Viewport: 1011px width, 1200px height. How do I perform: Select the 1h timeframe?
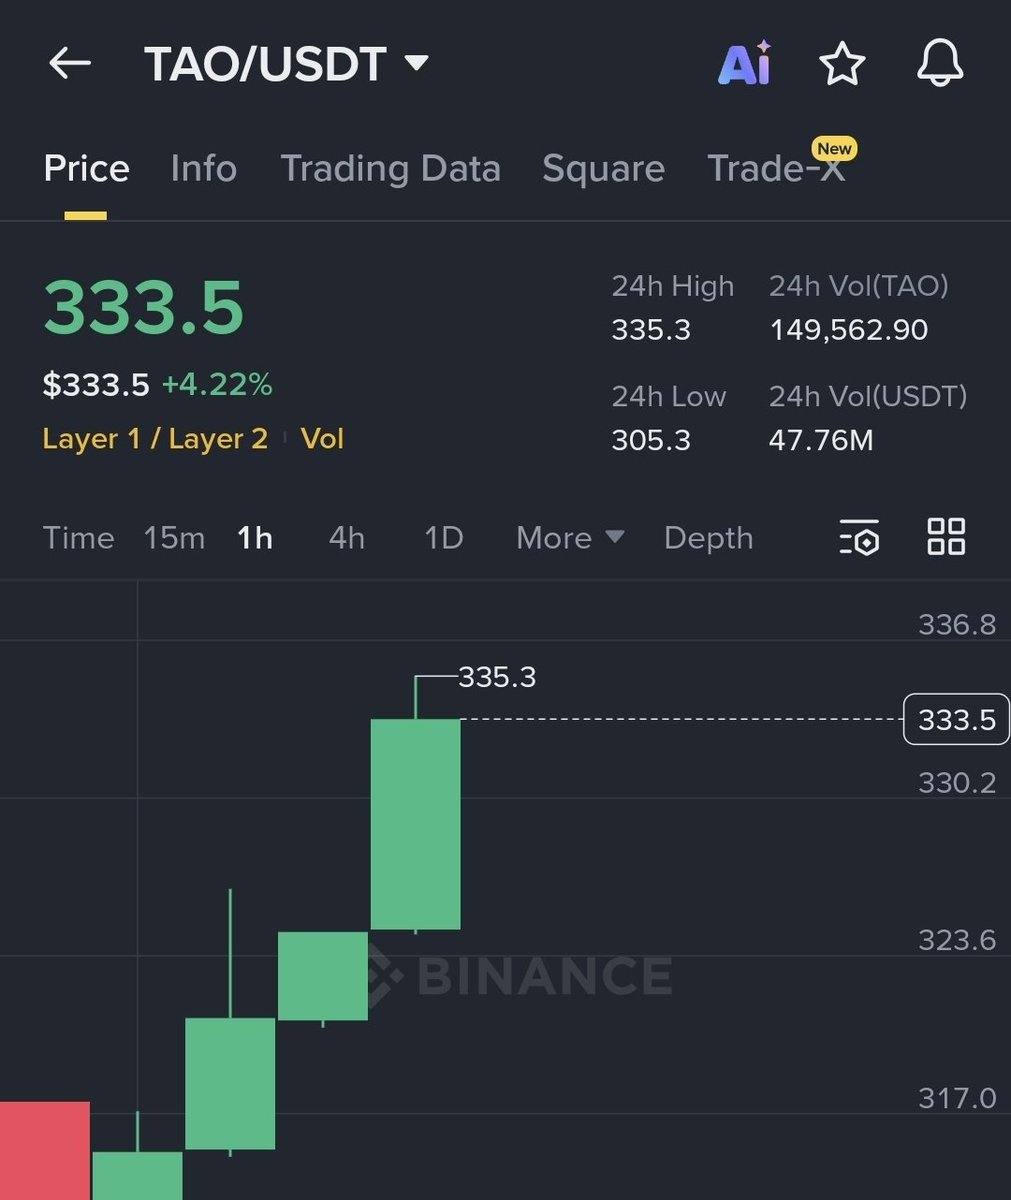click(253, 537)
